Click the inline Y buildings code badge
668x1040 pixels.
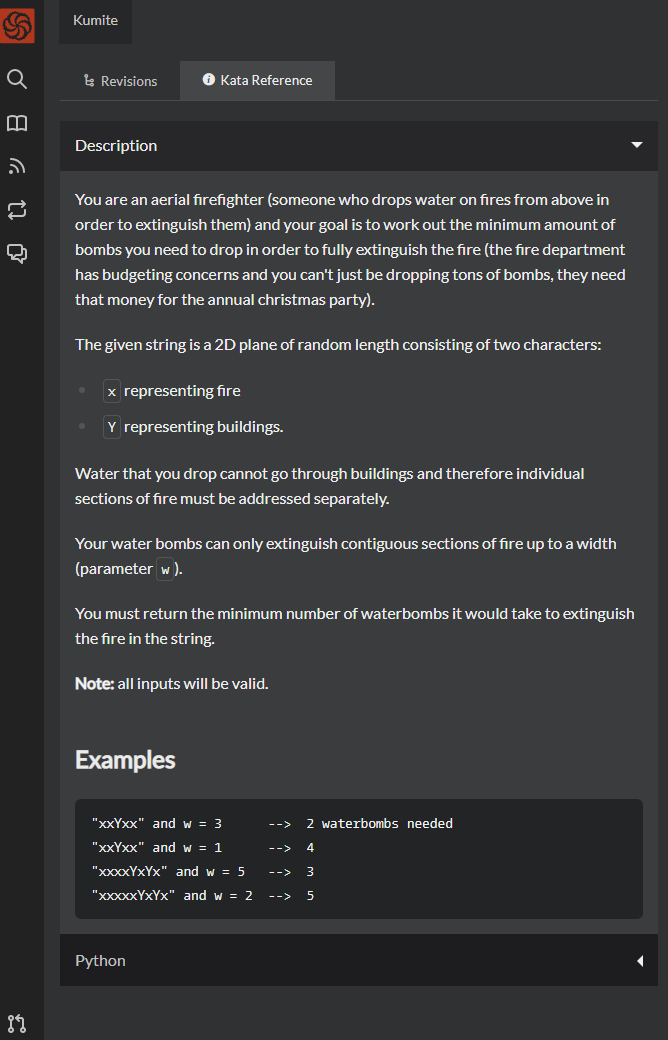point(111,426)
